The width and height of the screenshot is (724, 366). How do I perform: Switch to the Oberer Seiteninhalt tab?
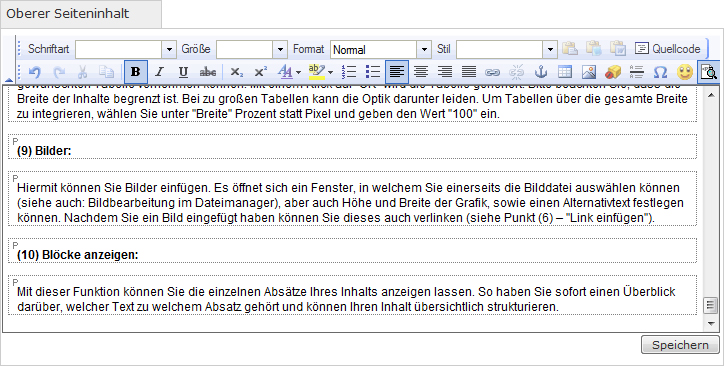tap(81, 14)
